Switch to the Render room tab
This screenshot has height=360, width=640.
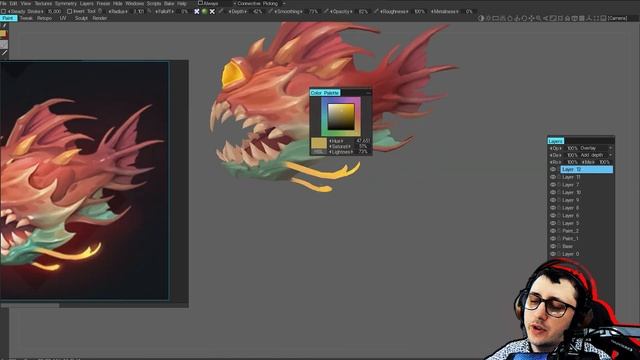point(100,18)
